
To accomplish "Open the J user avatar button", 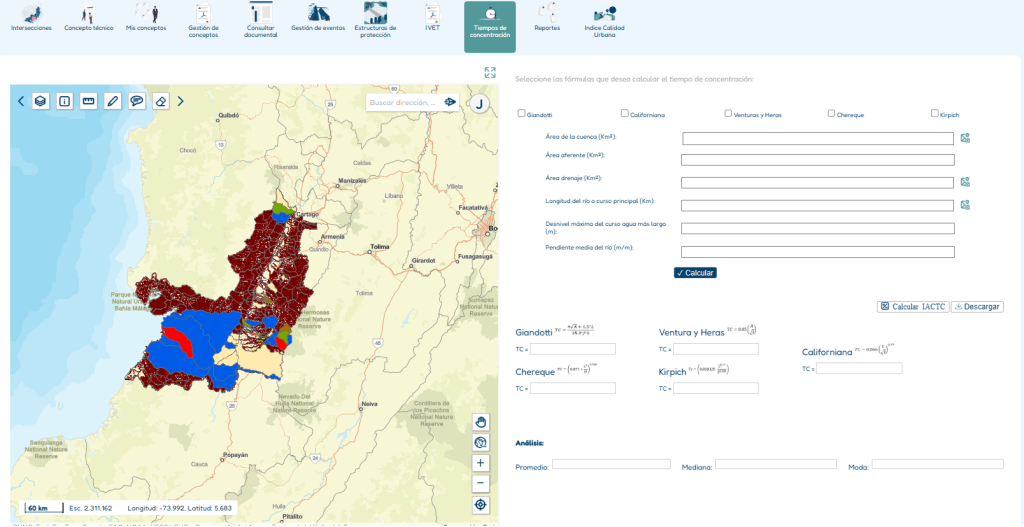I will (480, 104).
